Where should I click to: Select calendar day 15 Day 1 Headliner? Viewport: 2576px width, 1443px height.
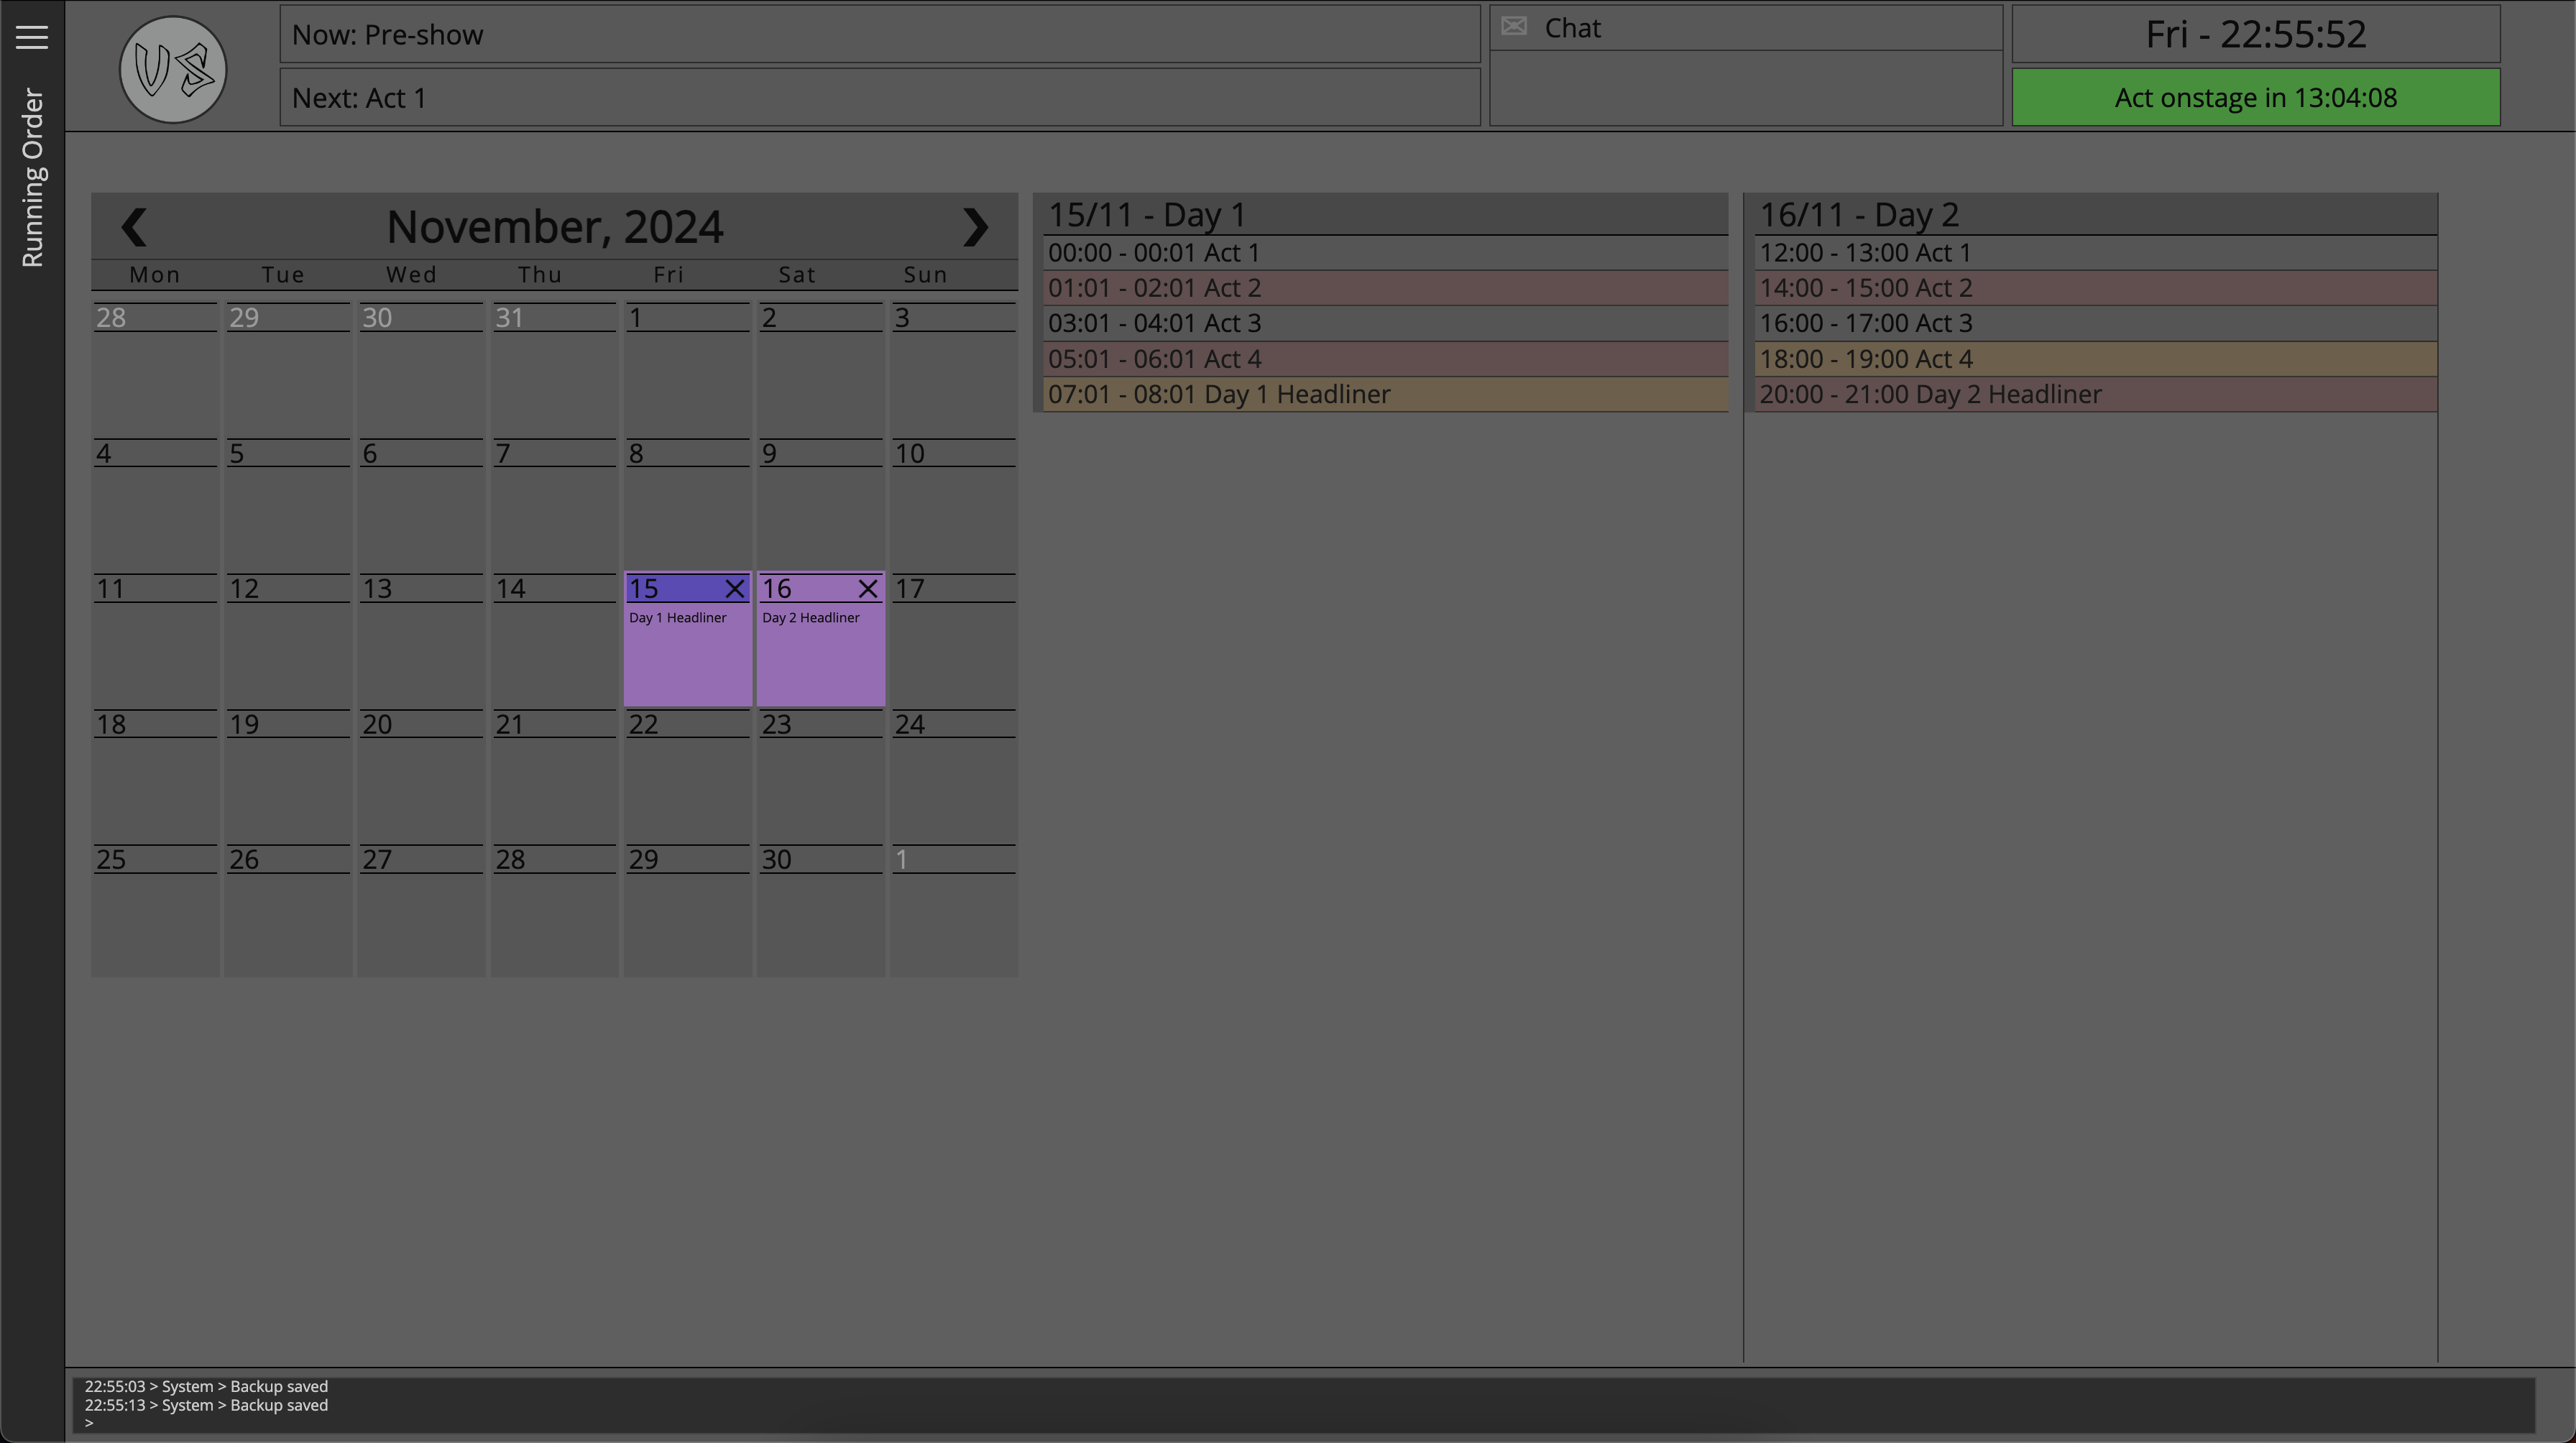tap(687, 640)
